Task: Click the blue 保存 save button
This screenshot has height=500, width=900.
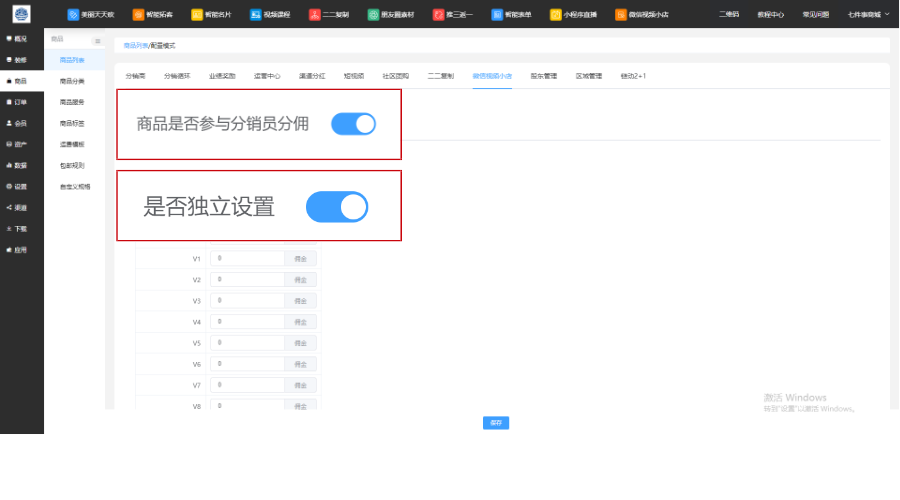Action: point(496,423)
